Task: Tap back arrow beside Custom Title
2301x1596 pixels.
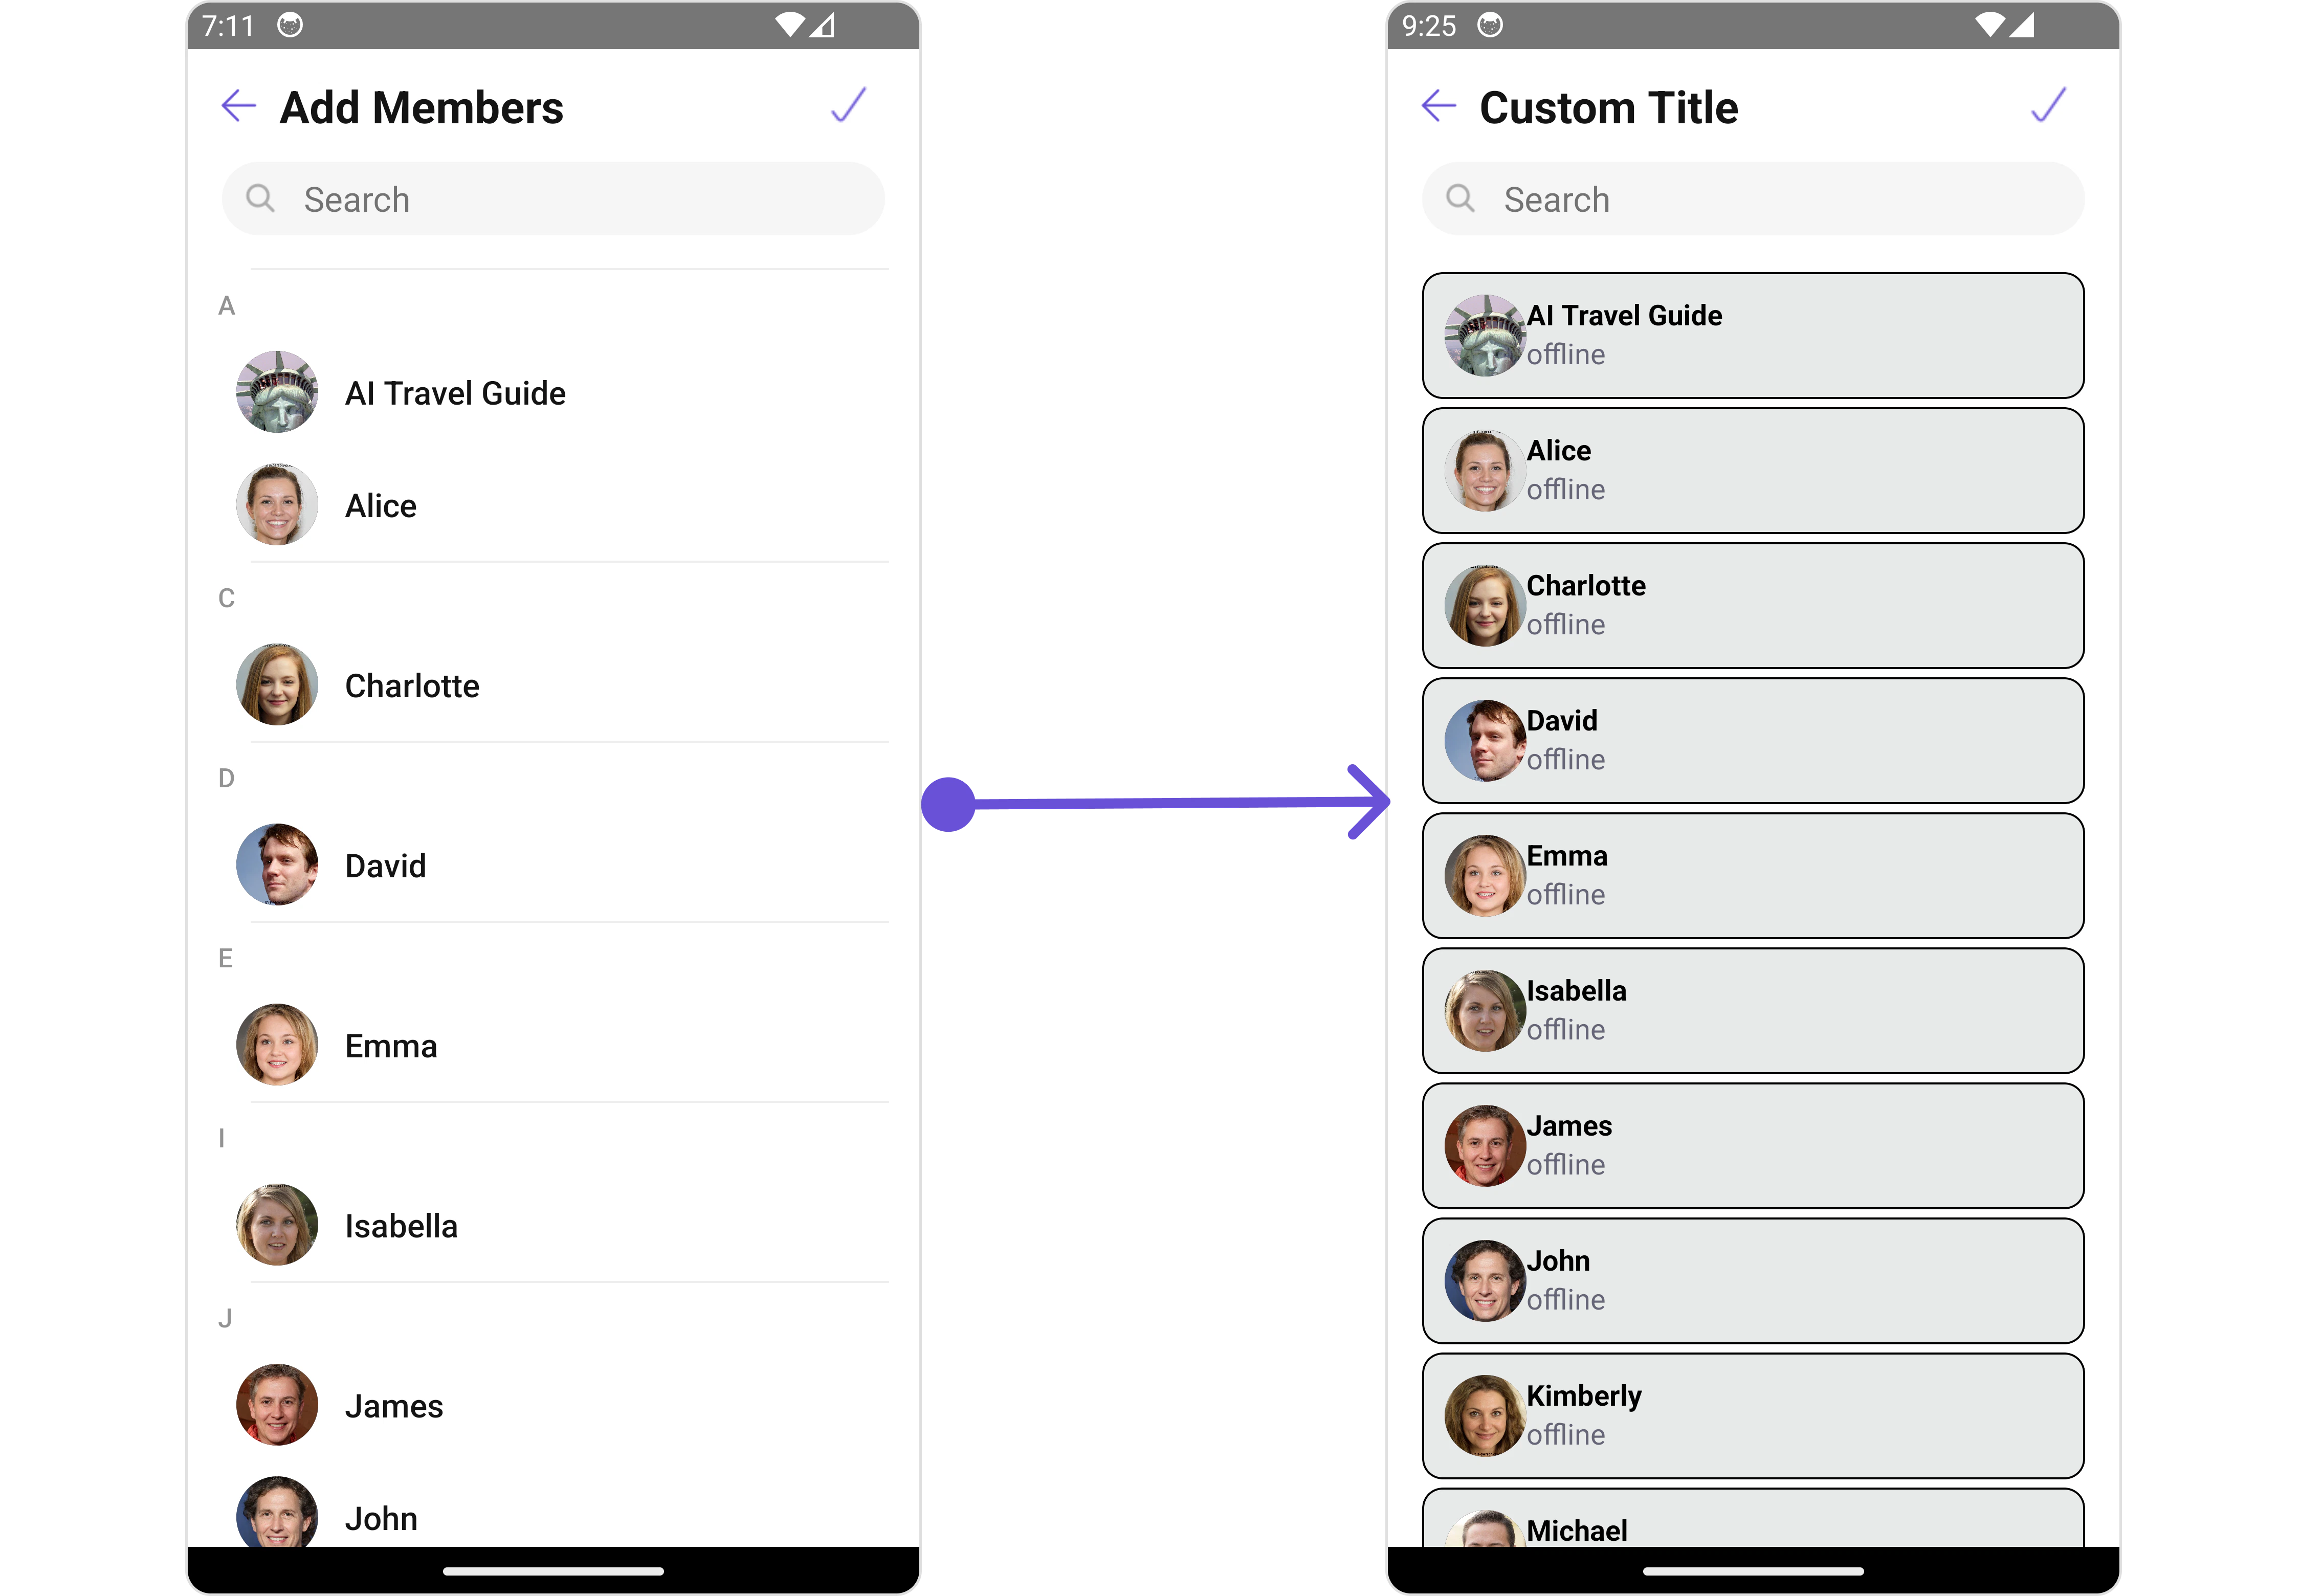Action: tap(1438, 105)
